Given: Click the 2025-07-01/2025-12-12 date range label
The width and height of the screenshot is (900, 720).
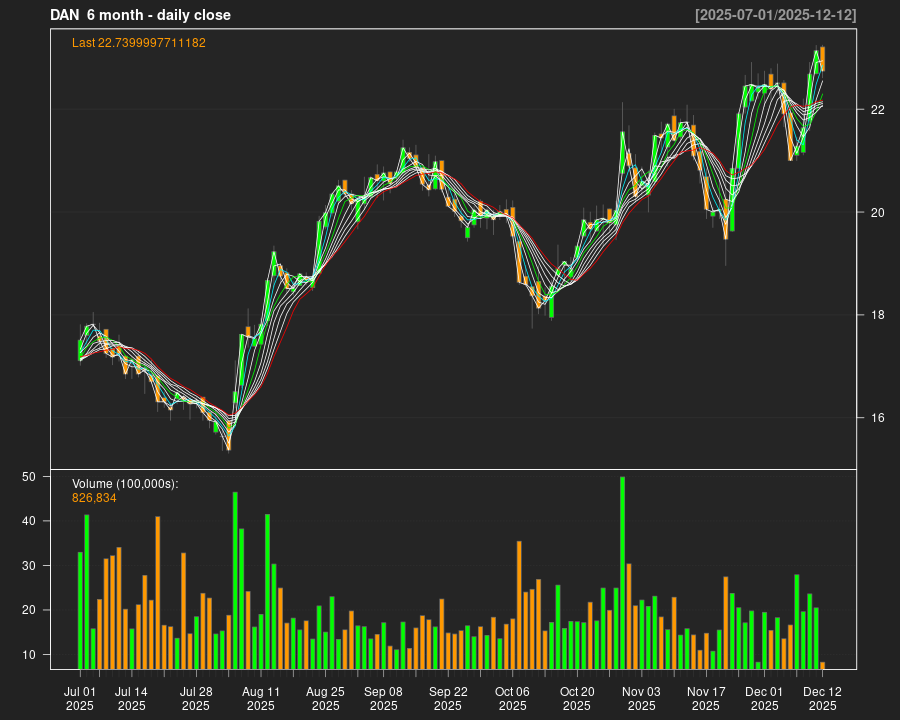Looking at the screenshot, I should click(775, 15).
